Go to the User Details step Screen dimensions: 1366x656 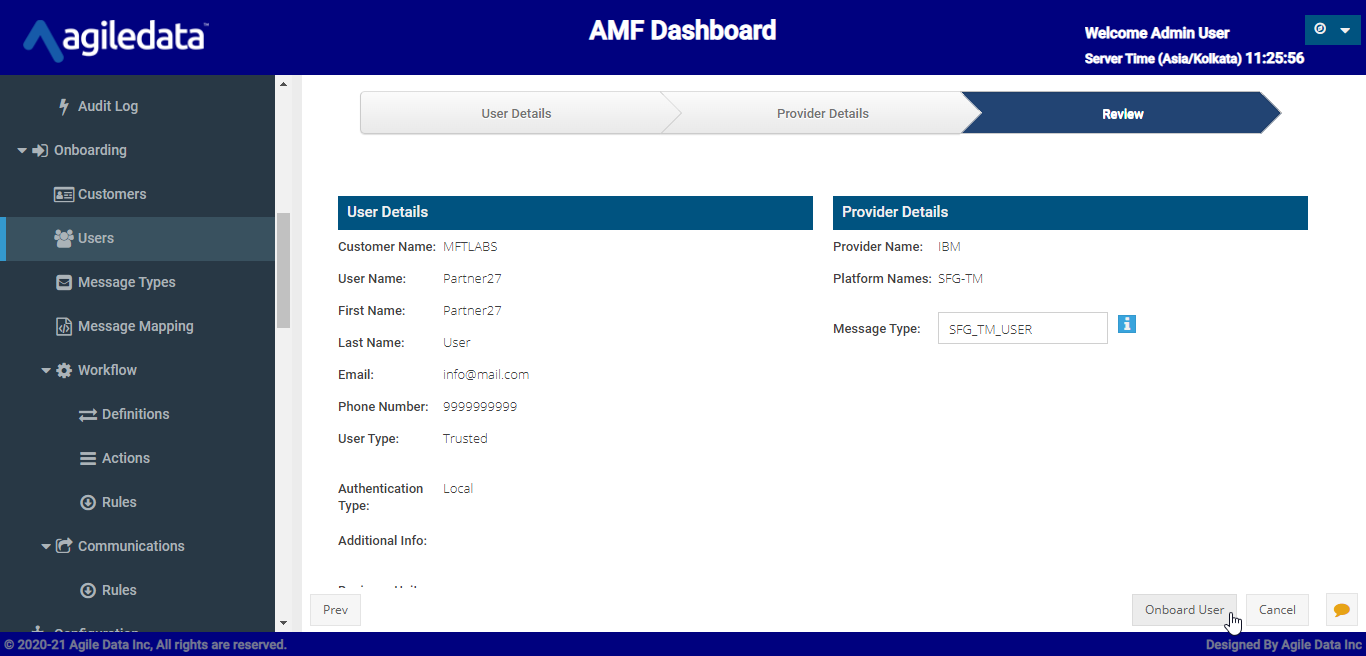[x=515, y=114]
